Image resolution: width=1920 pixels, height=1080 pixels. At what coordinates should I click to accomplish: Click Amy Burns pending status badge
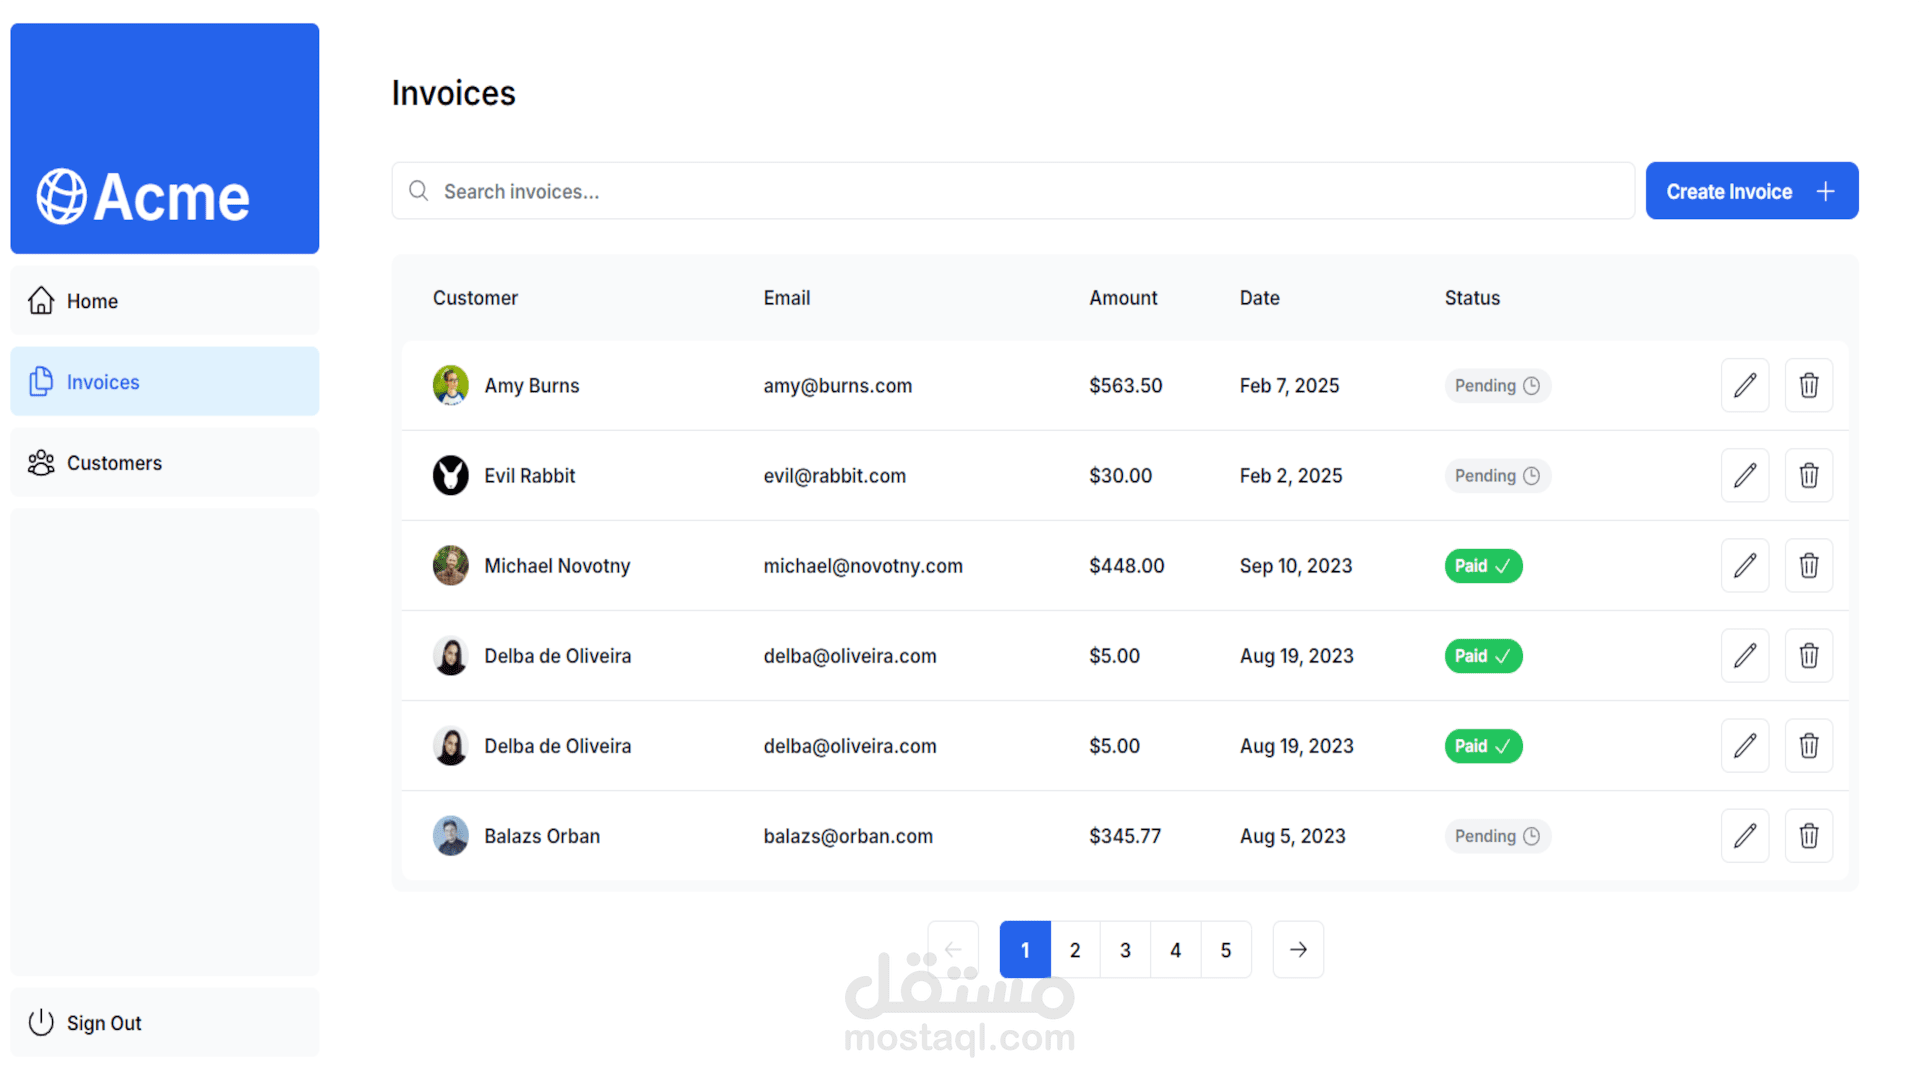(1496, 386)
